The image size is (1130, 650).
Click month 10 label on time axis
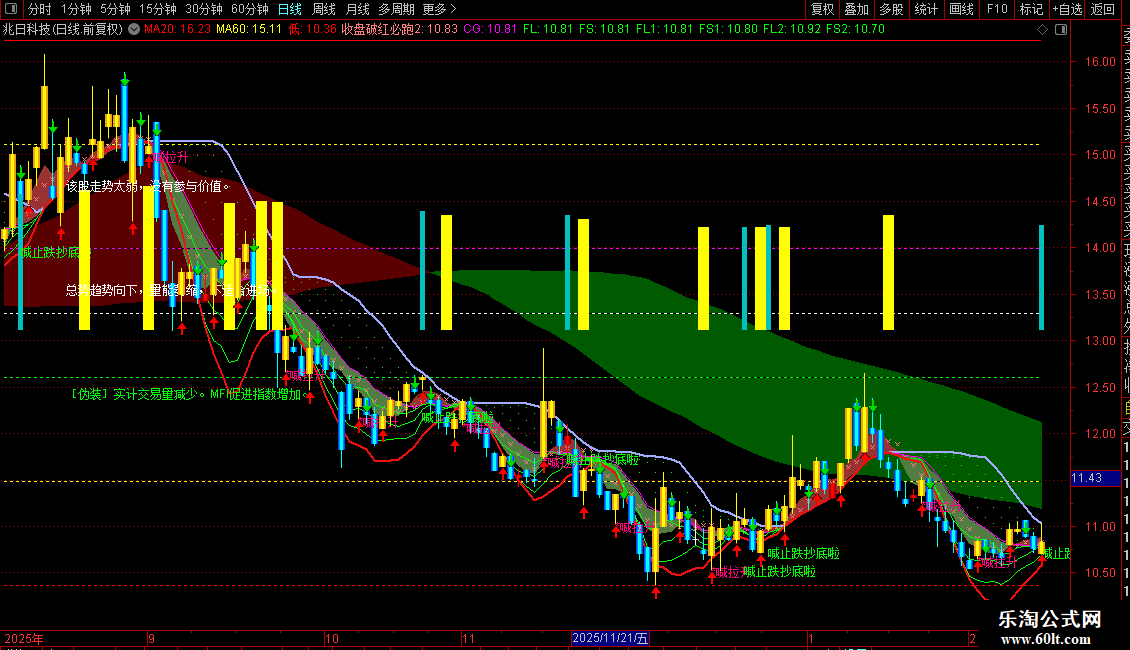(x=332, y=638)
